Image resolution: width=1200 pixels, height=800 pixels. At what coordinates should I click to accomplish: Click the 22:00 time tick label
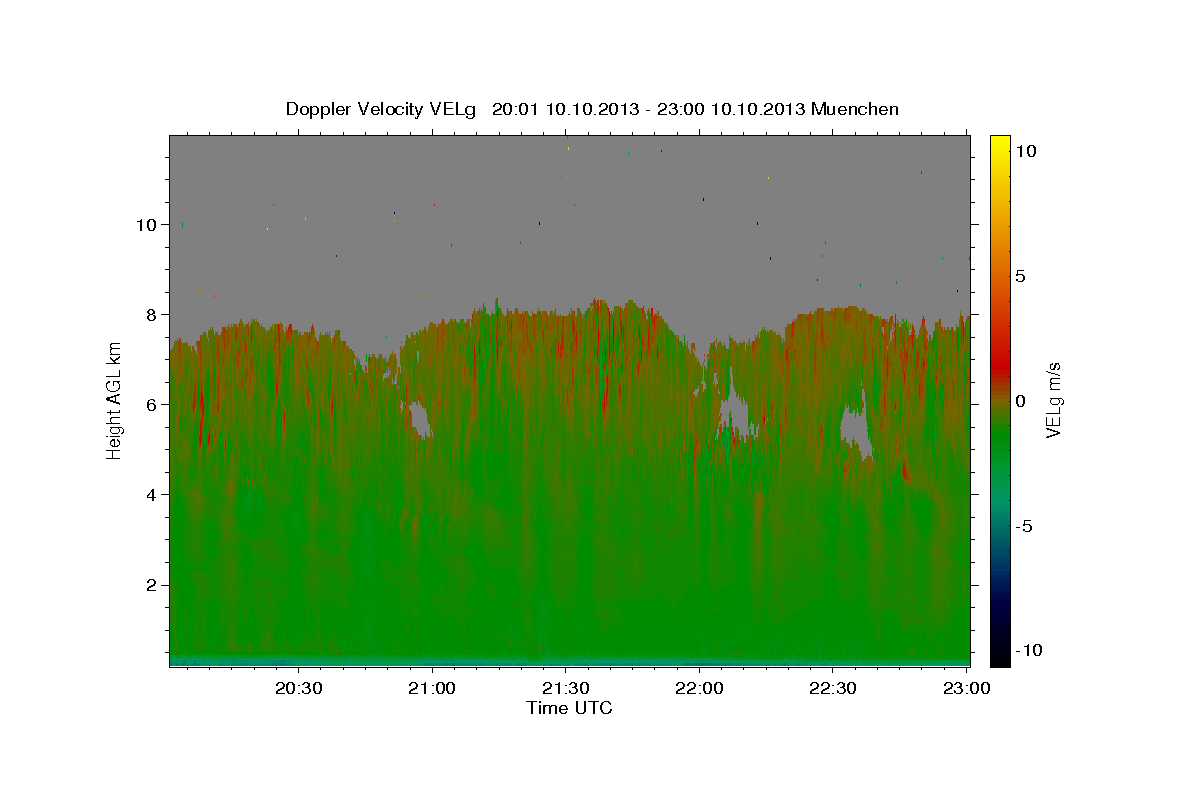[699, 688]
